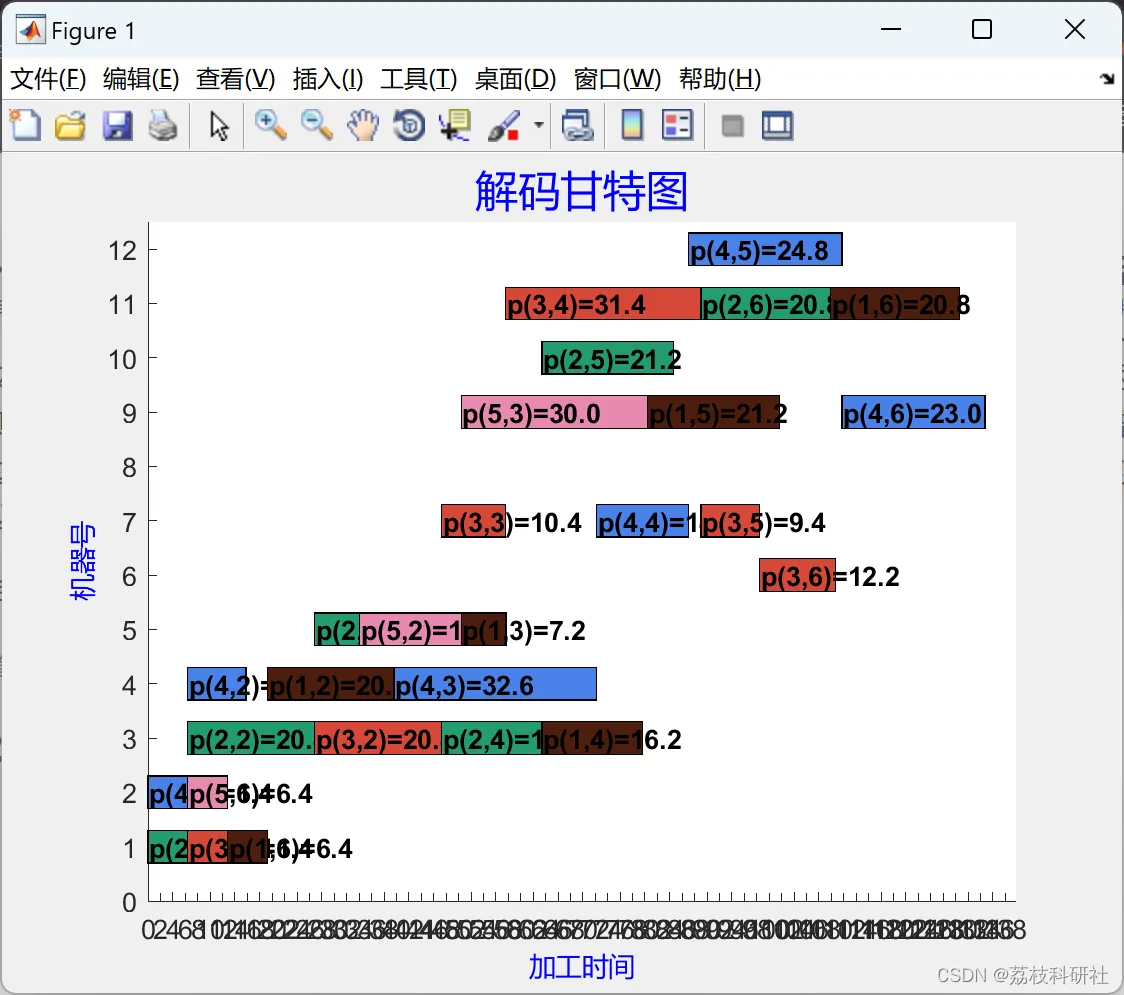Activate the Pan tool
This screenshot has width=1124, height=995.
(363, 125)
